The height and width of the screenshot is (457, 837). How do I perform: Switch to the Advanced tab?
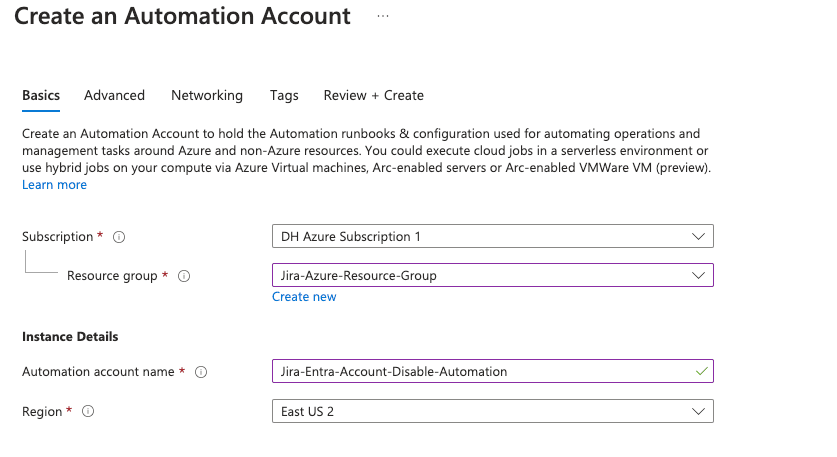[114, 95]
